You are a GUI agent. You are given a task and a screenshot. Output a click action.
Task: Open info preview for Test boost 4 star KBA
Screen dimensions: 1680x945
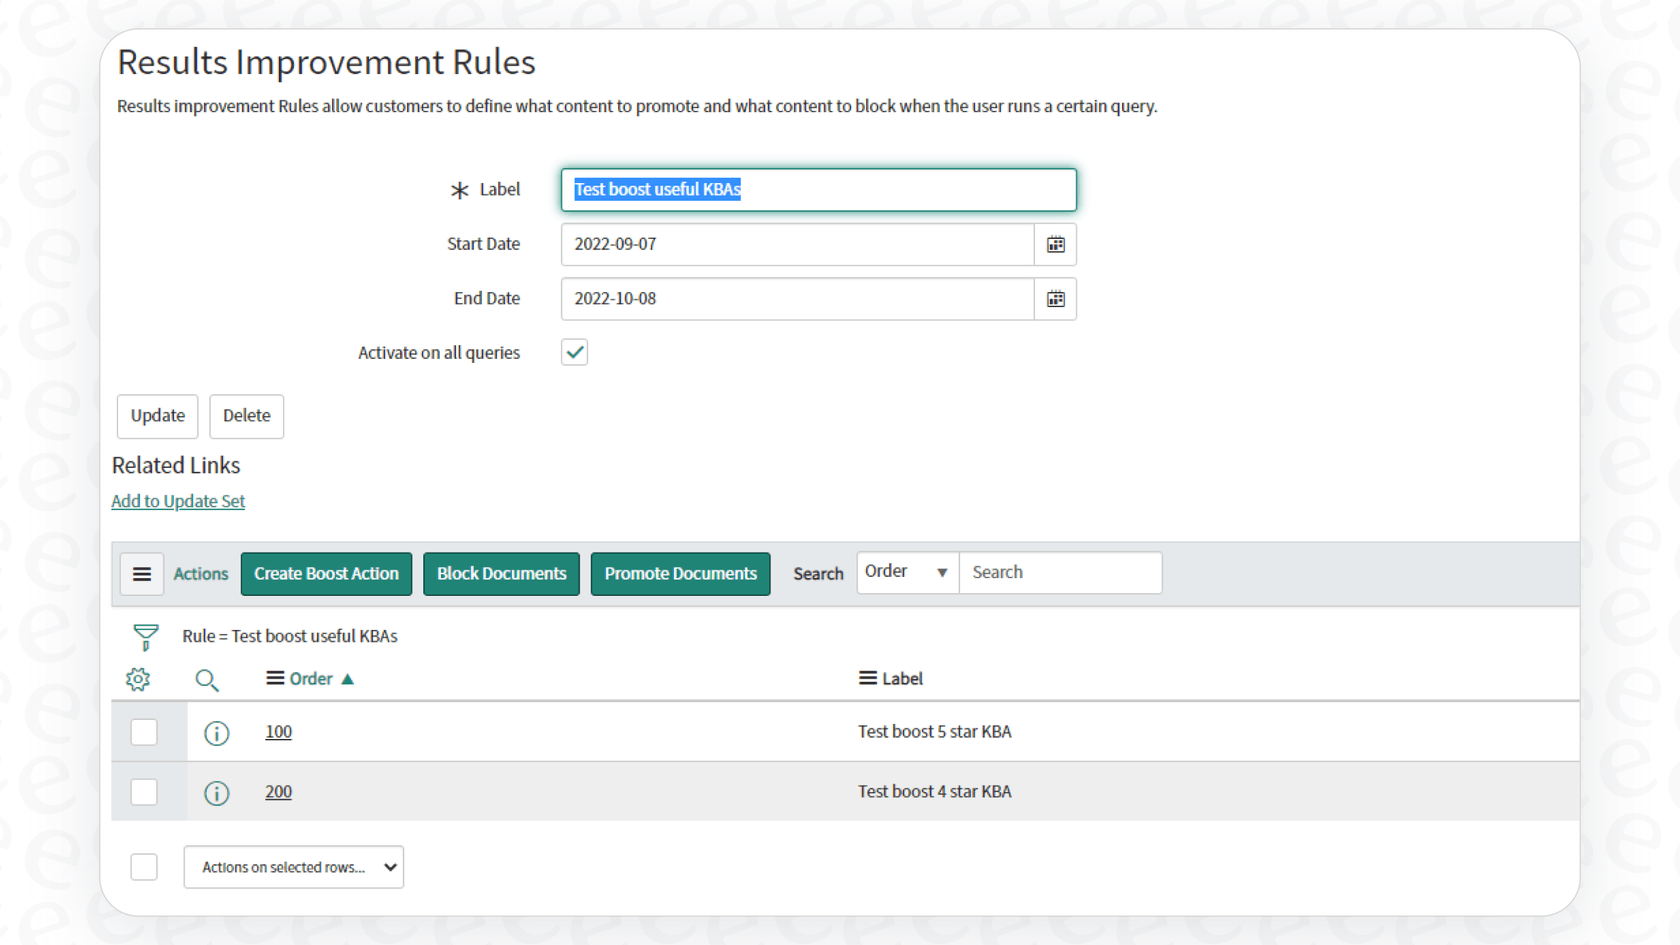click(x=216, y=793)
